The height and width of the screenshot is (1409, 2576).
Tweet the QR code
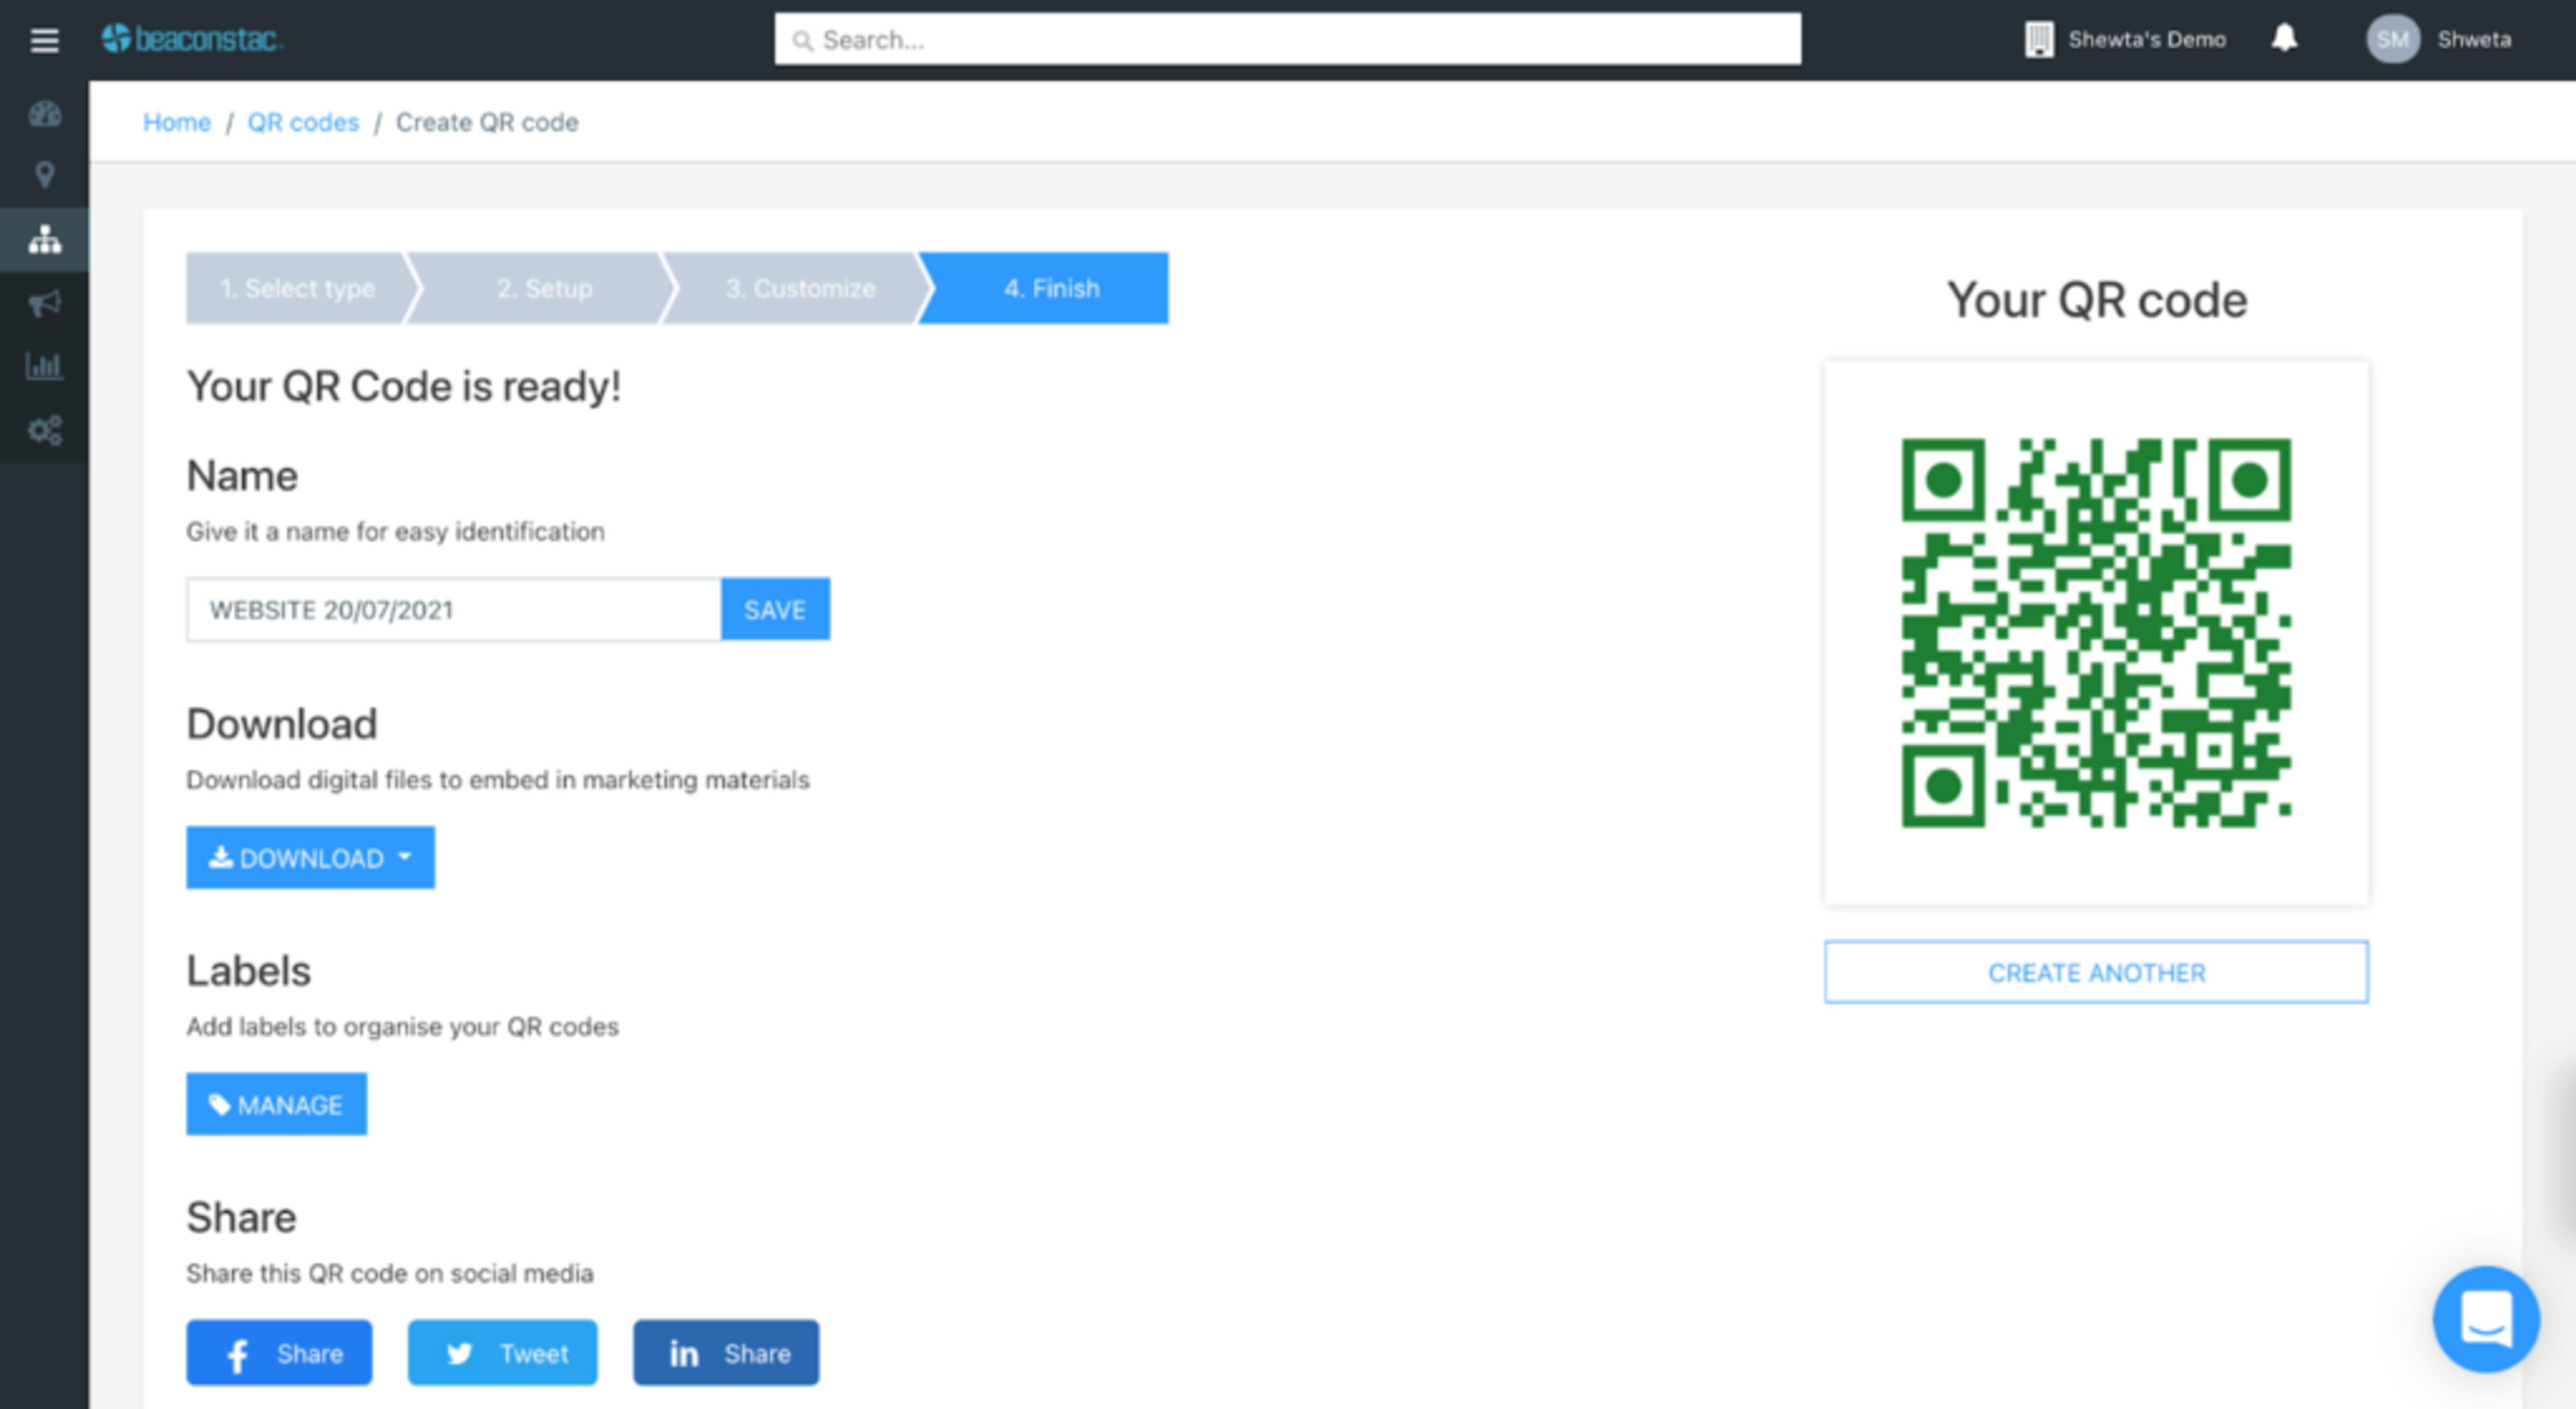502,1353
